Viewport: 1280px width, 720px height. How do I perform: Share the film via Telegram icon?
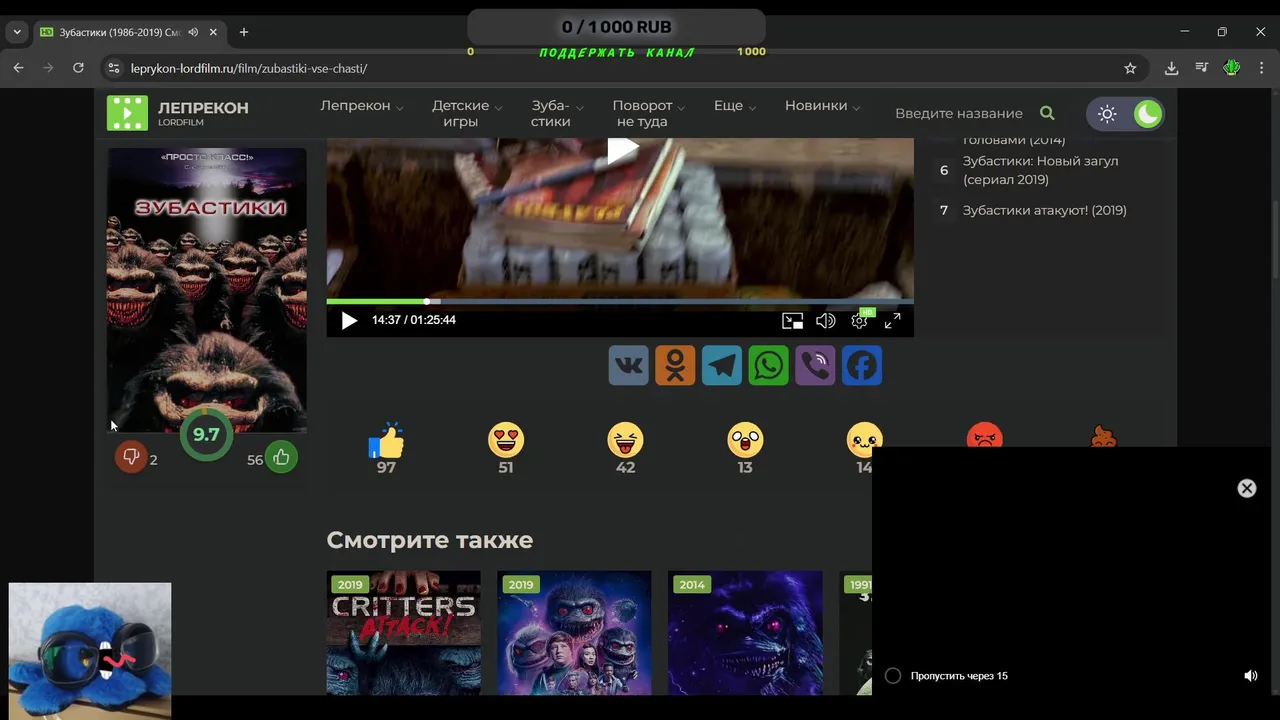tap(722, 366)
